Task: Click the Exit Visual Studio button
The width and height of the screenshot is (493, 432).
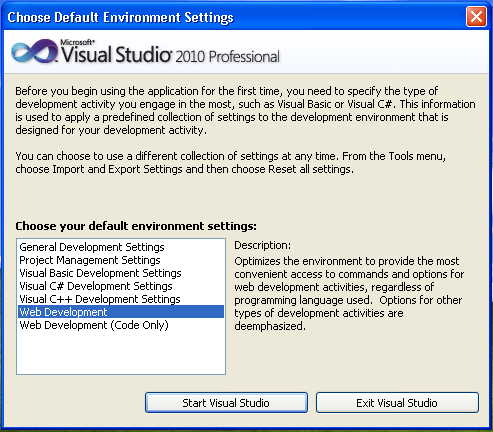Action: [x=397, y=403]
